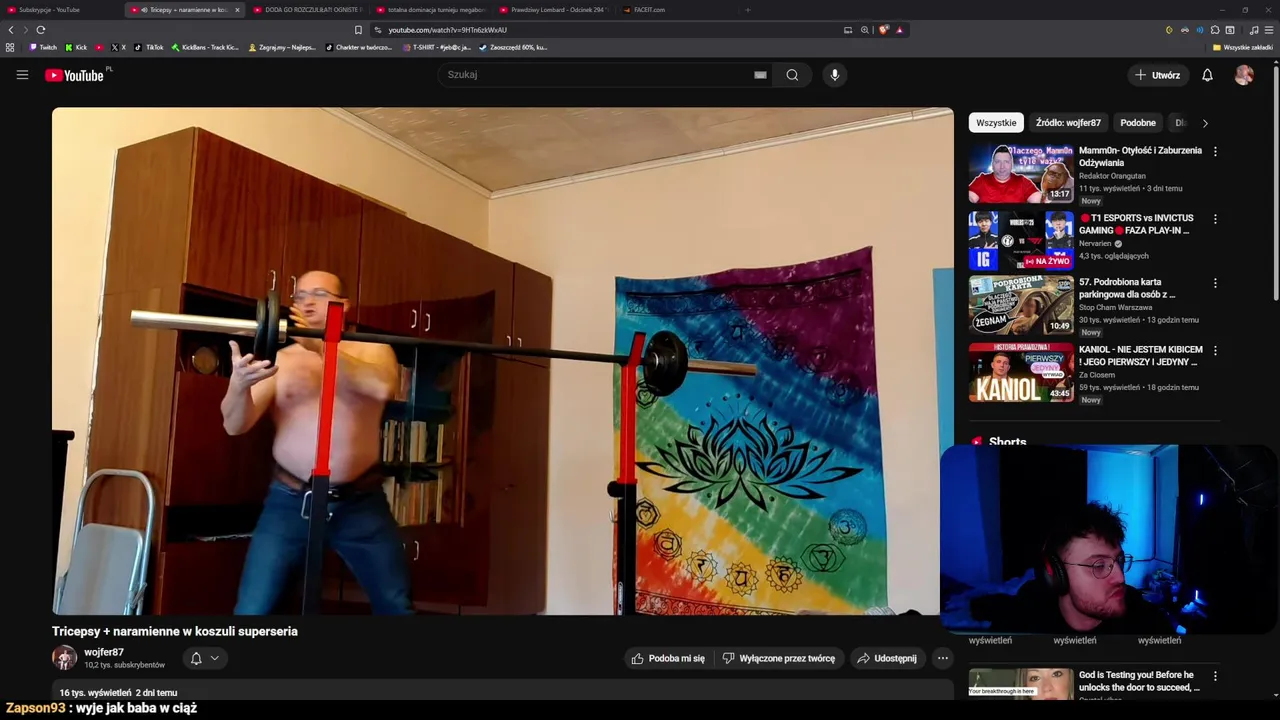Open the Brave Shields lion icon
Viewport: 1280px width, 720px height.
coord(883,30)
